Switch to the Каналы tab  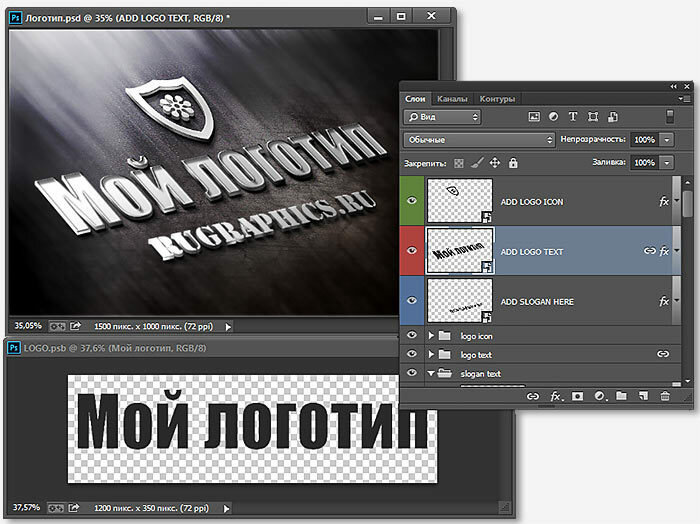(453, 99)
